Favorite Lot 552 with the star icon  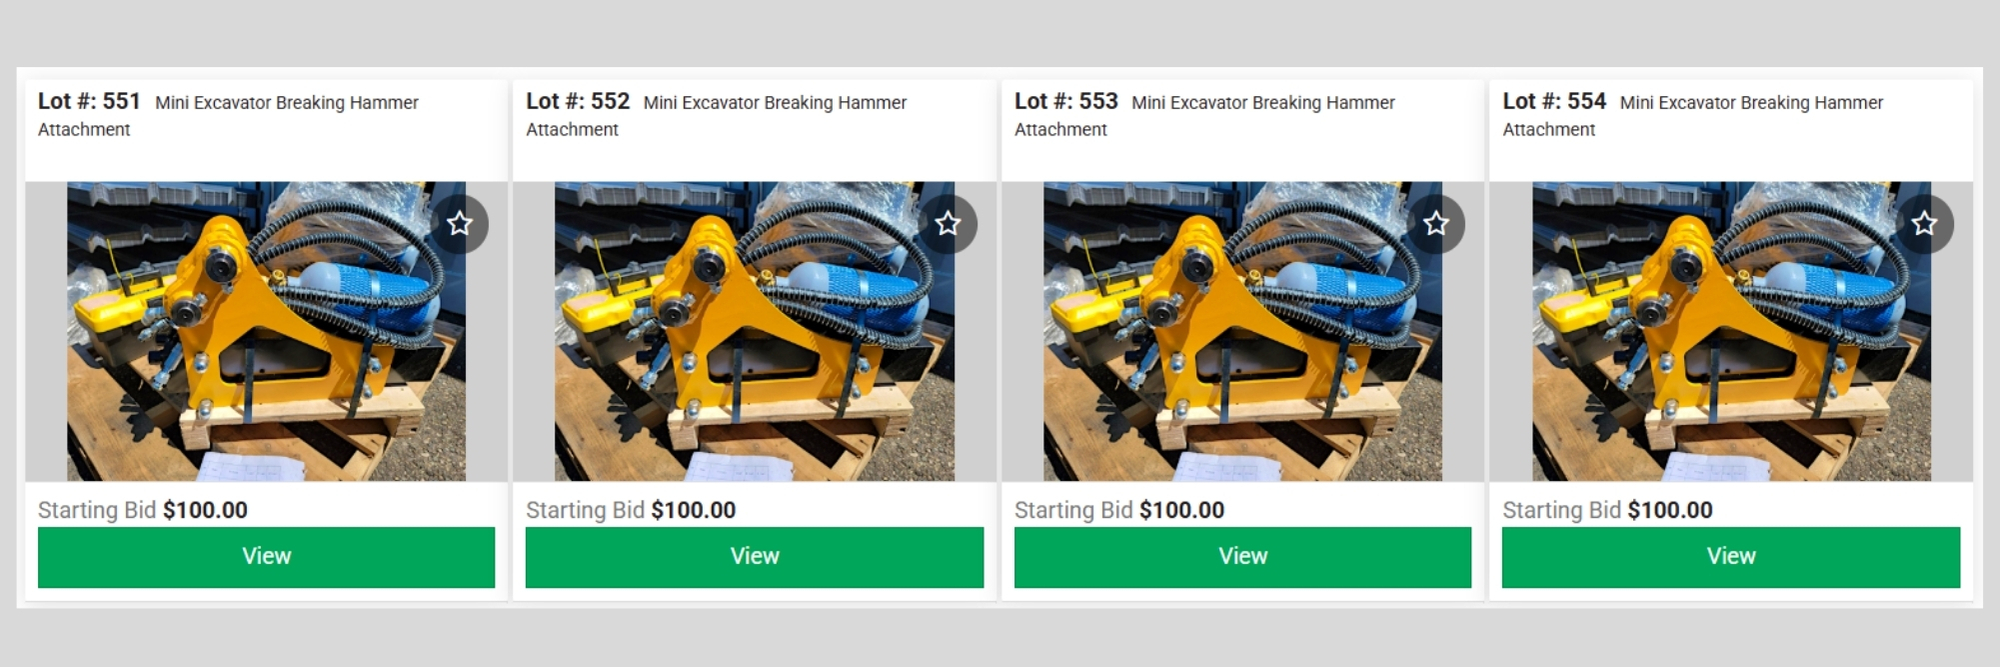948,223
